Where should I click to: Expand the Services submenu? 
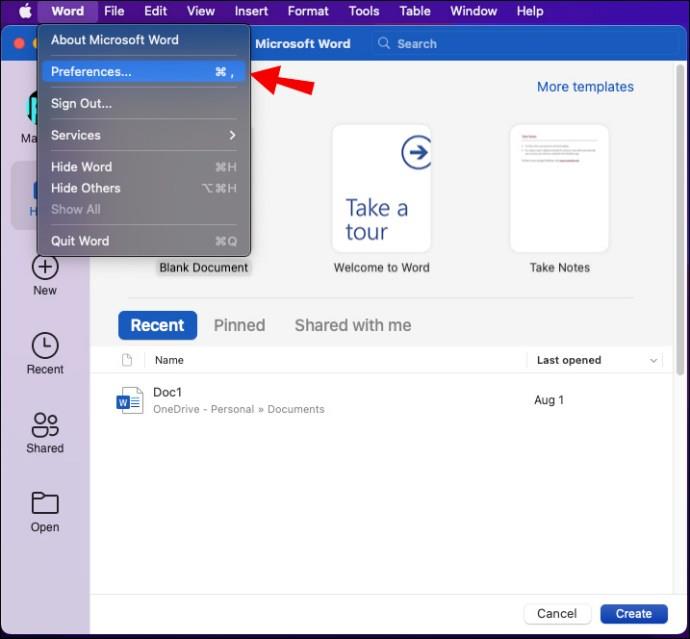[x=143, y=135]
